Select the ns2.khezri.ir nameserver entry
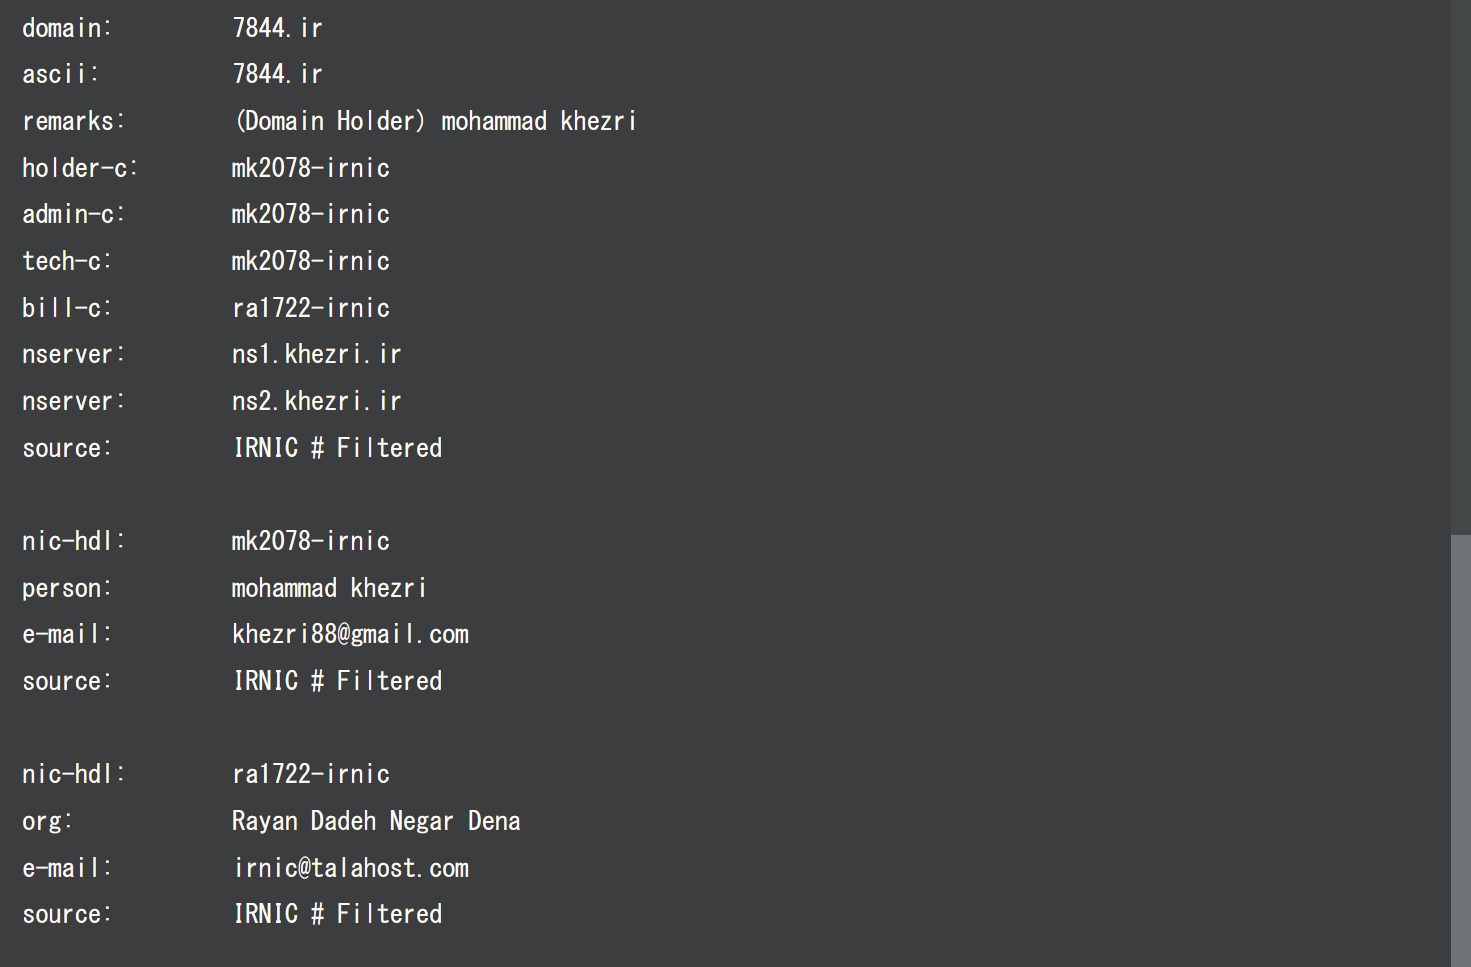The image size is (1471, 967). (316, 401)
